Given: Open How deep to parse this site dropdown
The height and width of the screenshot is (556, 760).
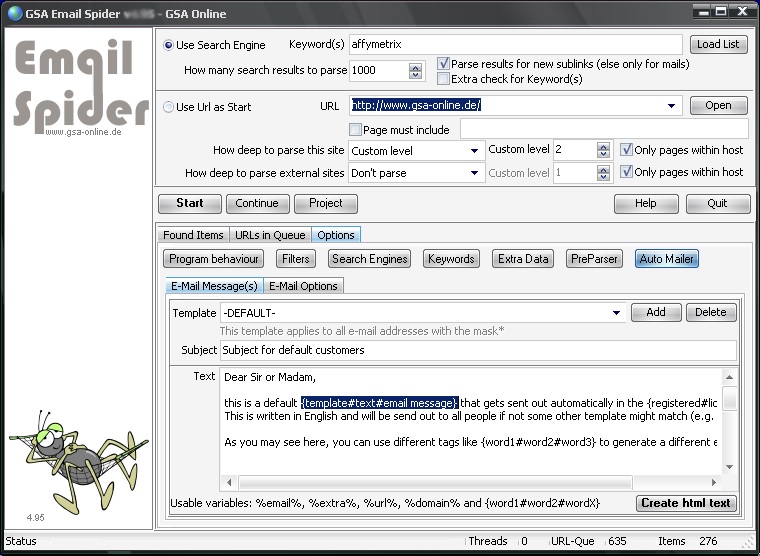Looking at the screenshot, I should [475, 151].
